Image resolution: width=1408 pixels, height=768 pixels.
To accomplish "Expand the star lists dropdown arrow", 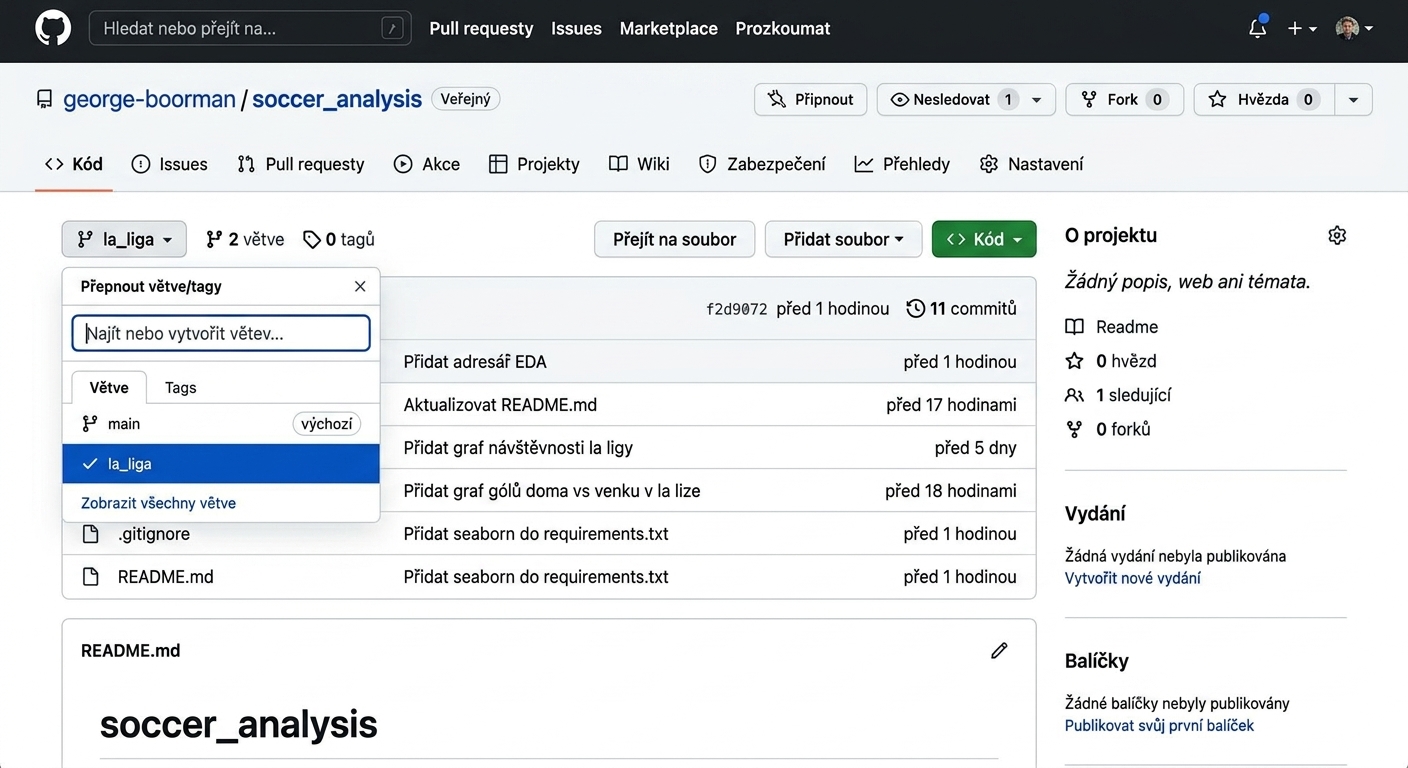I will click(1353, 99).
